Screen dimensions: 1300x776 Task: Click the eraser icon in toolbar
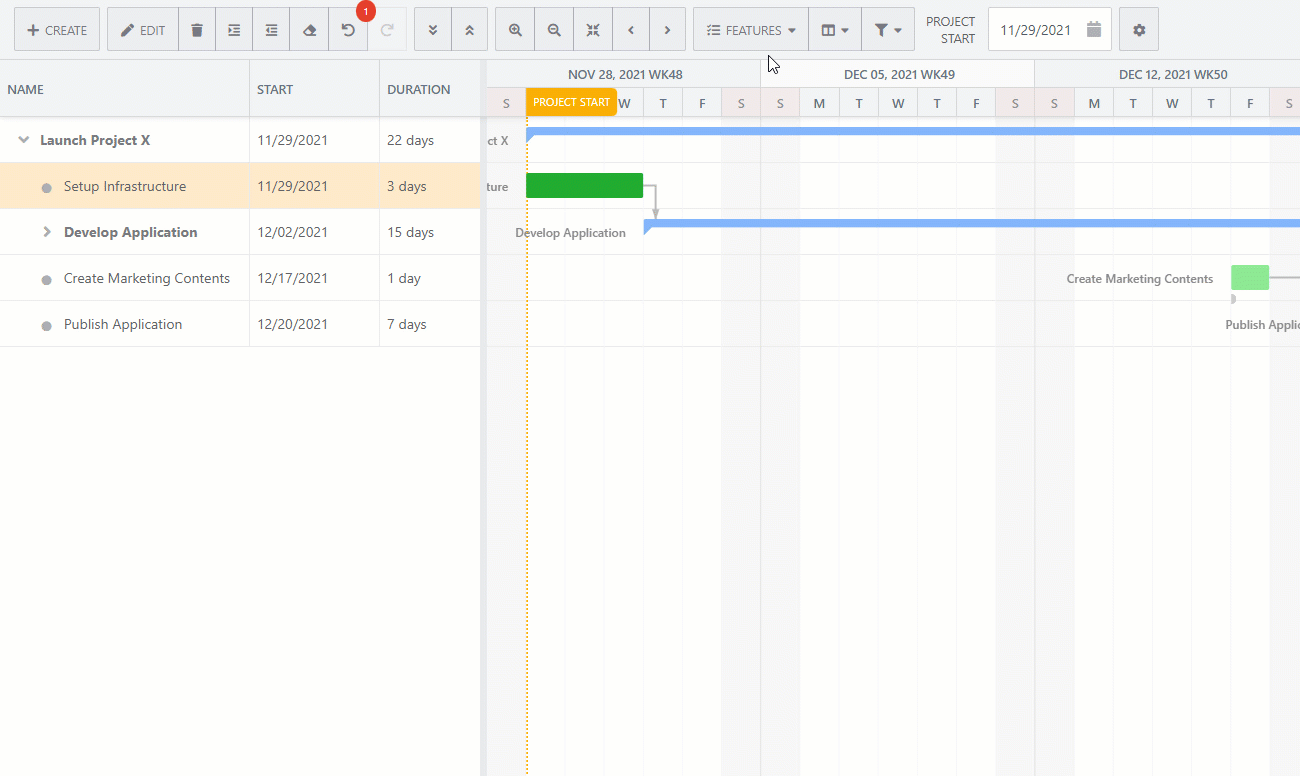pos(309,30)
